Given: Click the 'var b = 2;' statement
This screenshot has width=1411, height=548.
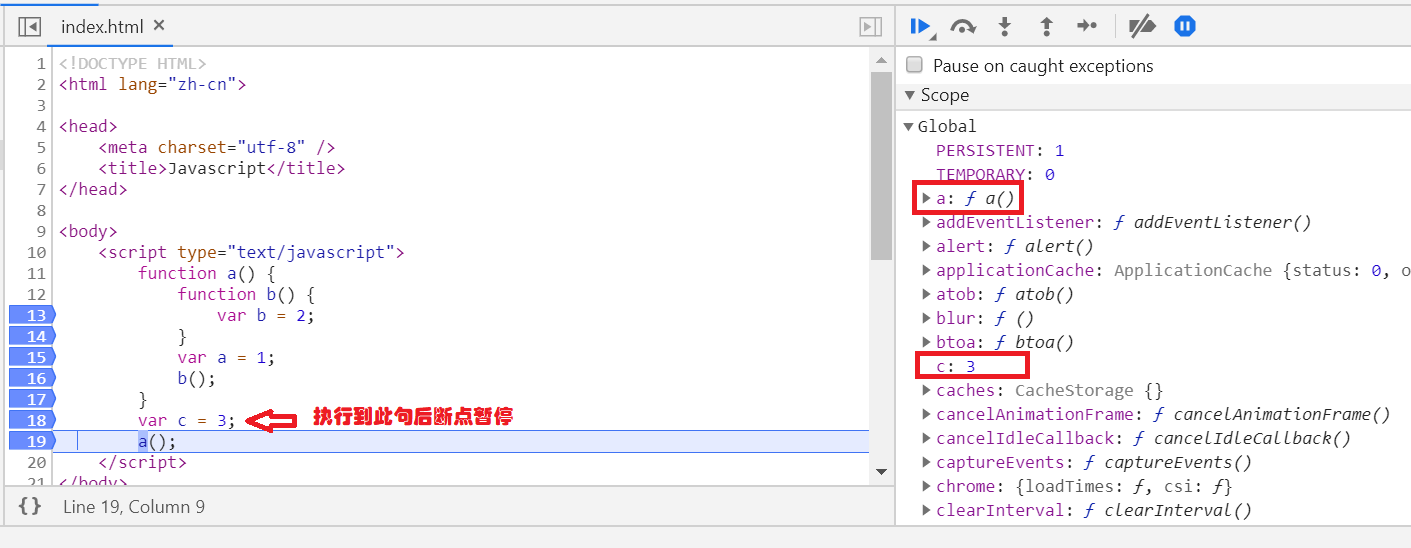Looking at the screenshot, I should 265,315.
